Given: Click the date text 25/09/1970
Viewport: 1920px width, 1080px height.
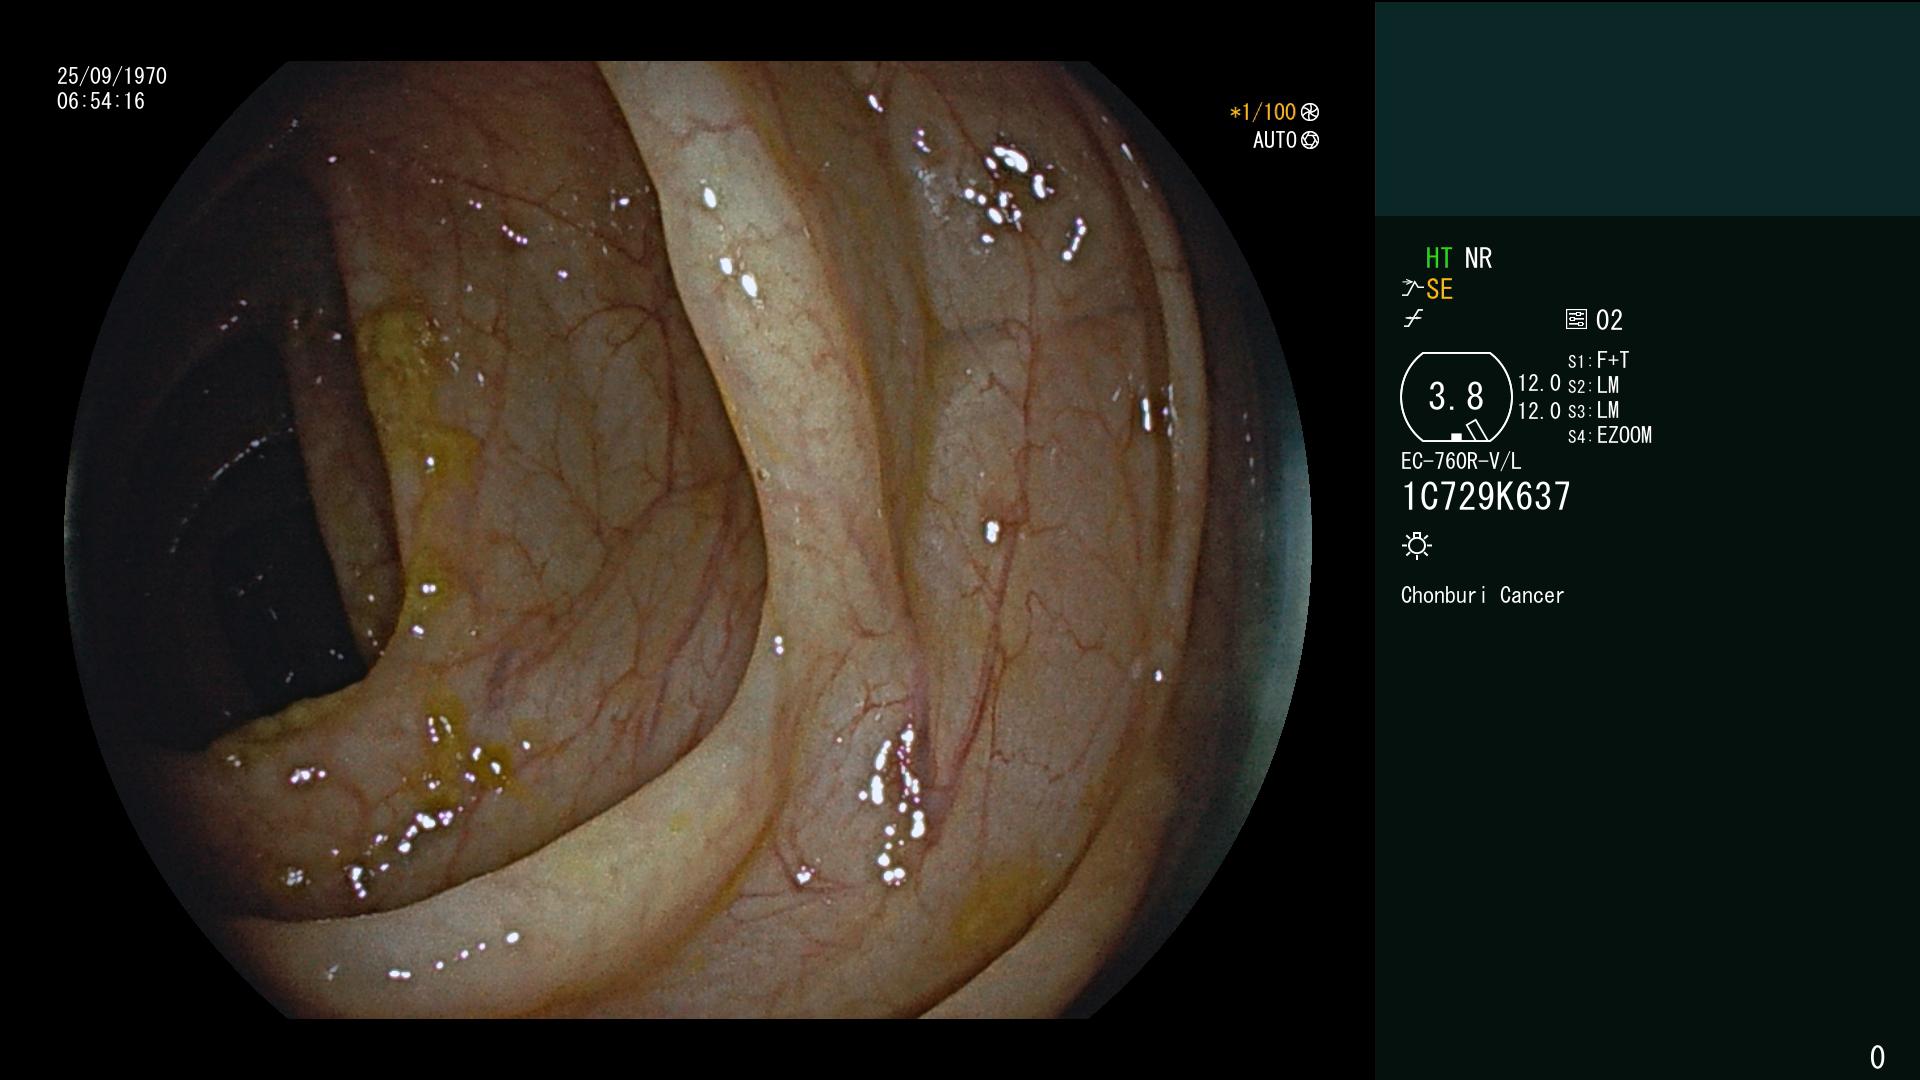Looking at the screenshot, I should tap(112, 76).
